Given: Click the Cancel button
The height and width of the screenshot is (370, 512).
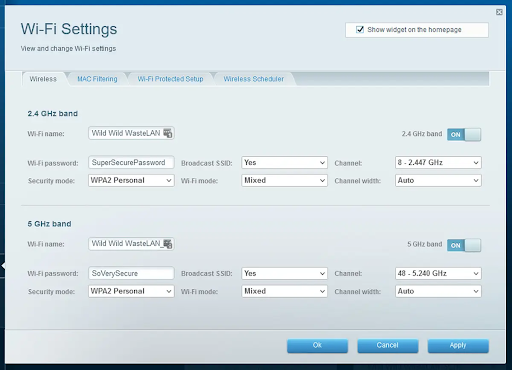Looking at the screenshot, I should pos(388,346).
